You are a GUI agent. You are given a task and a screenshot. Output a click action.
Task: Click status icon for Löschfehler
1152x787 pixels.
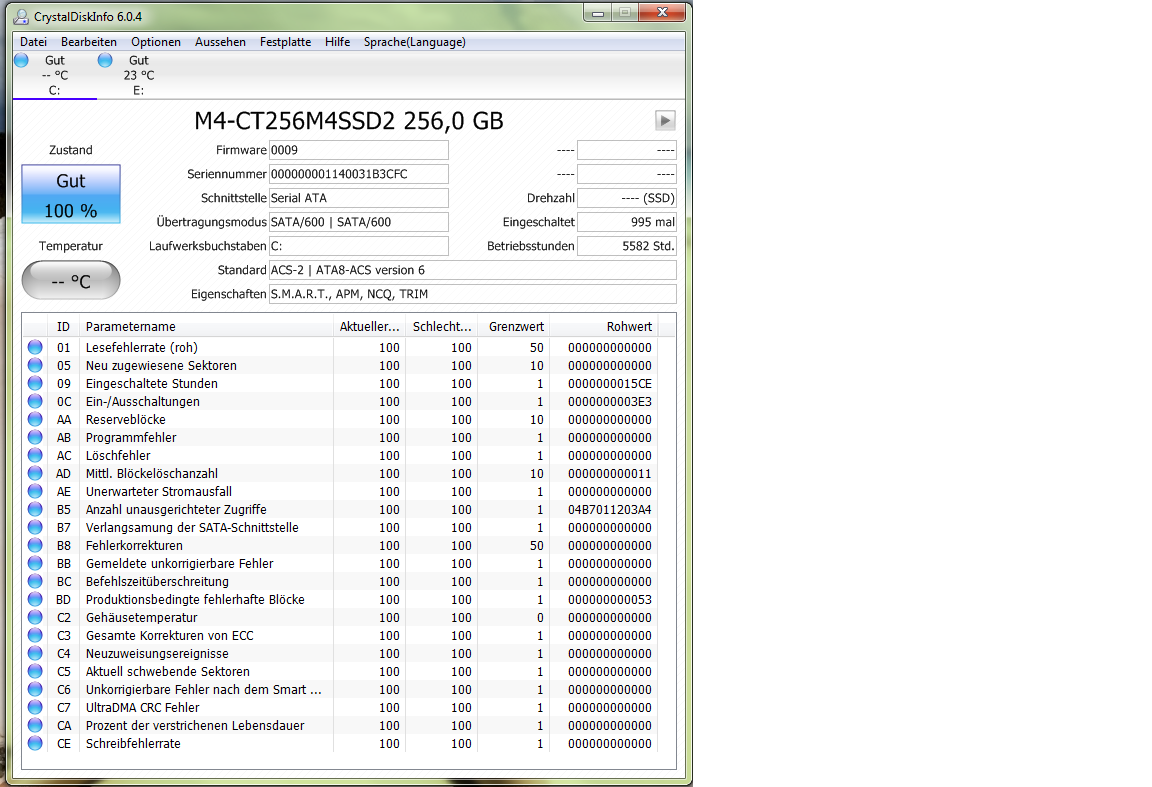35,455
